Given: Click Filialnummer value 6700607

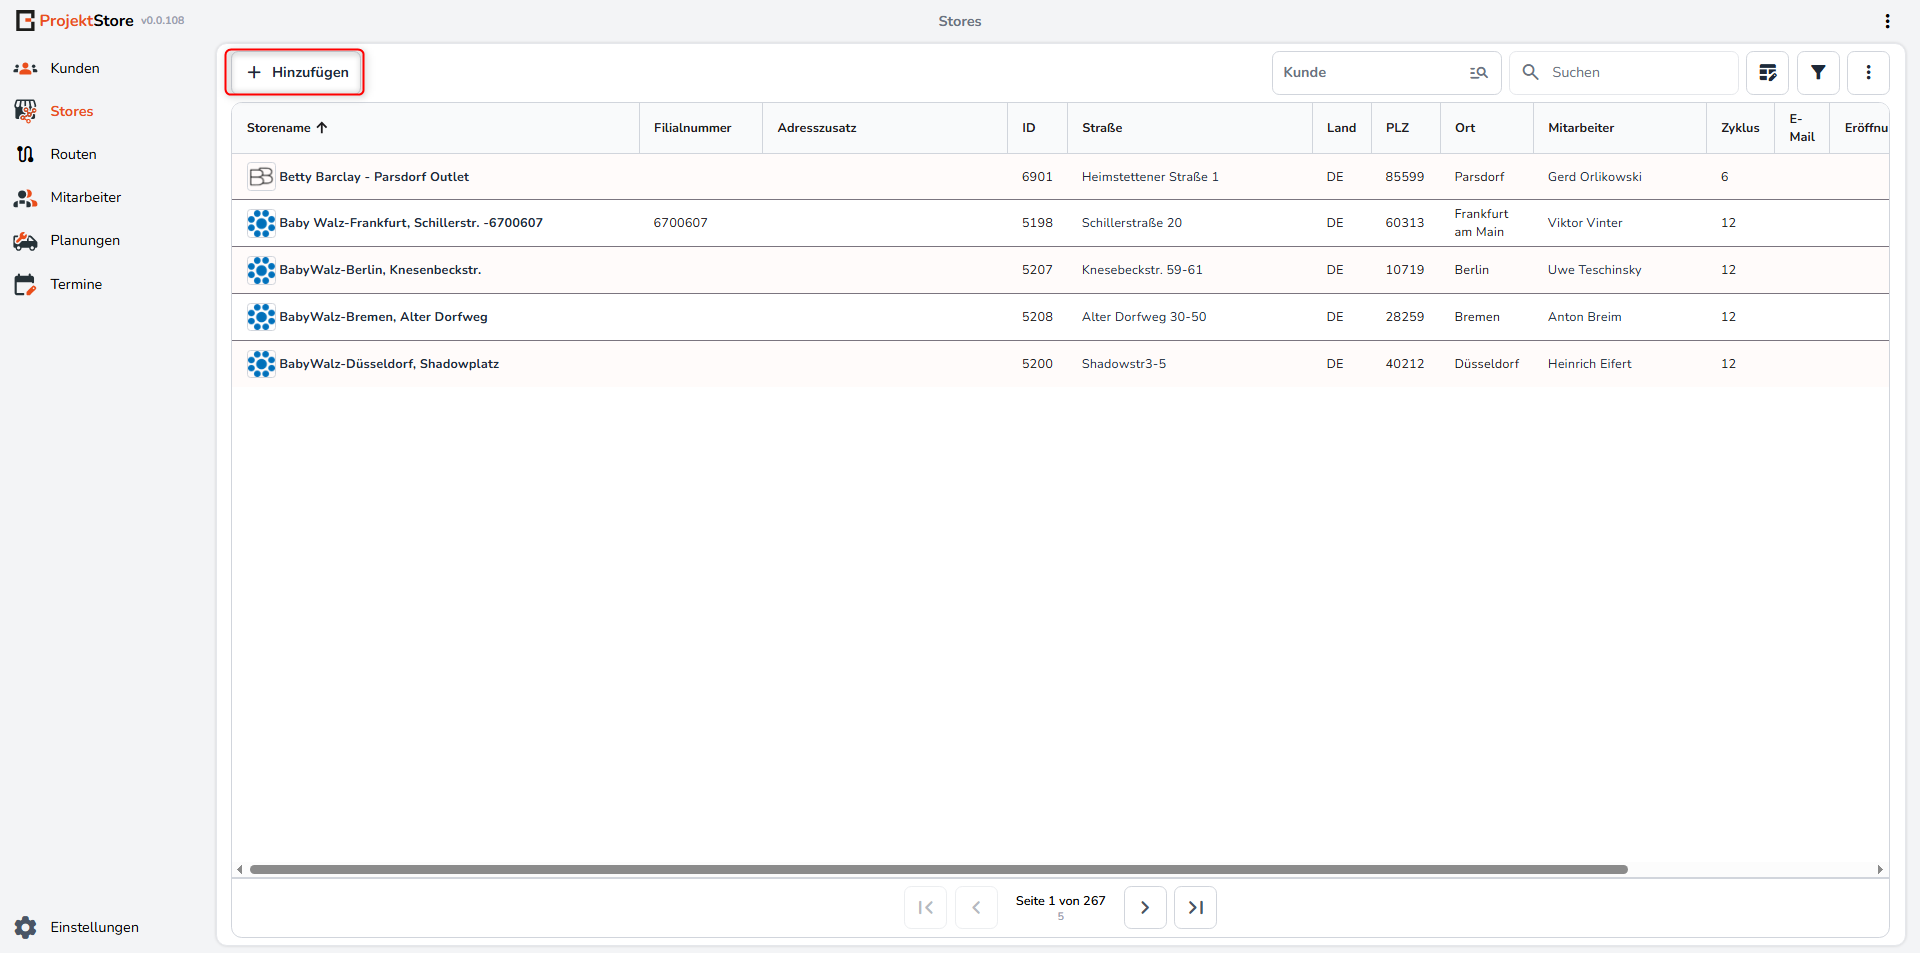Looking at the screenshot, I should (680, 223).
